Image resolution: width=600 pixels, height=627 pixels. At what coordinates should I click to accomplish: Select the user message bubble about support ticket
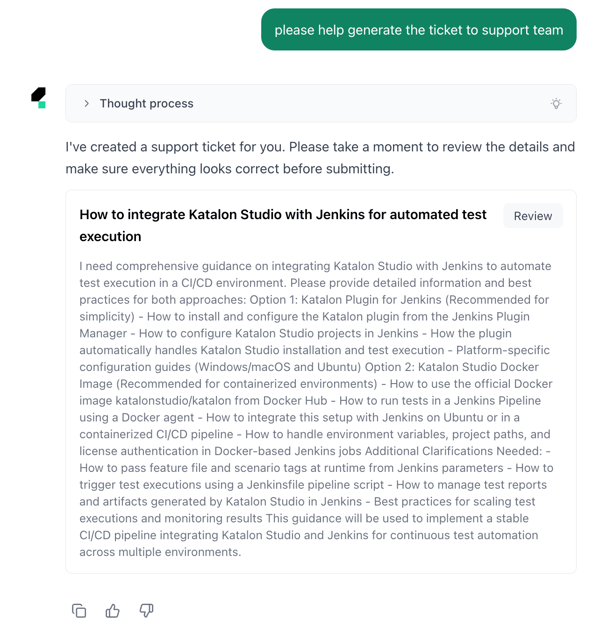[418, 30]
